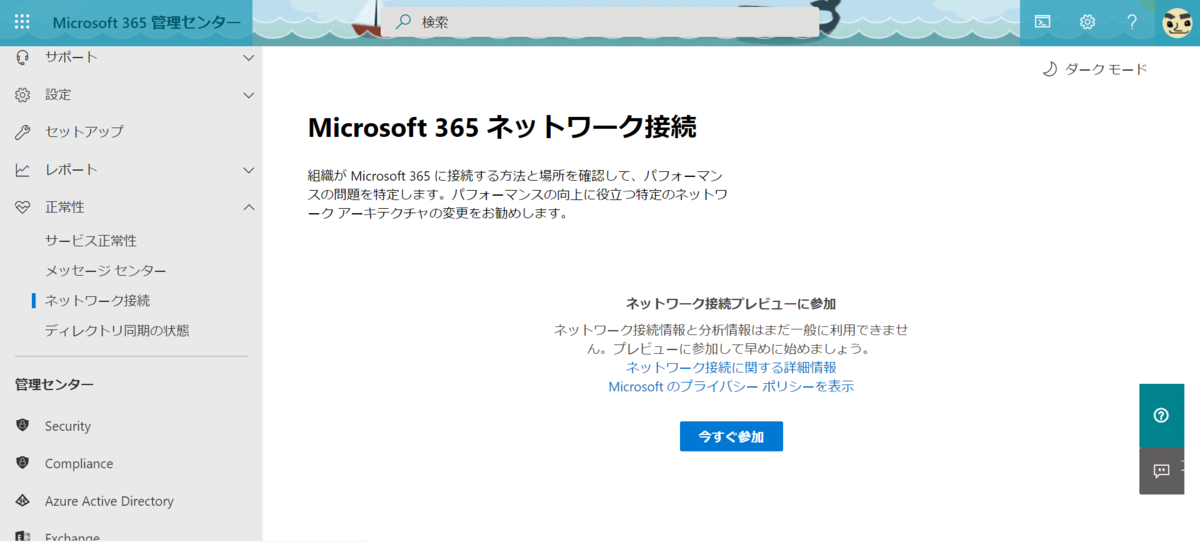The width and height of the screenshot is (1200, 542).
Task: Toggle ダークモード label
Action: pyautogui.click(x=1106, y=69)
